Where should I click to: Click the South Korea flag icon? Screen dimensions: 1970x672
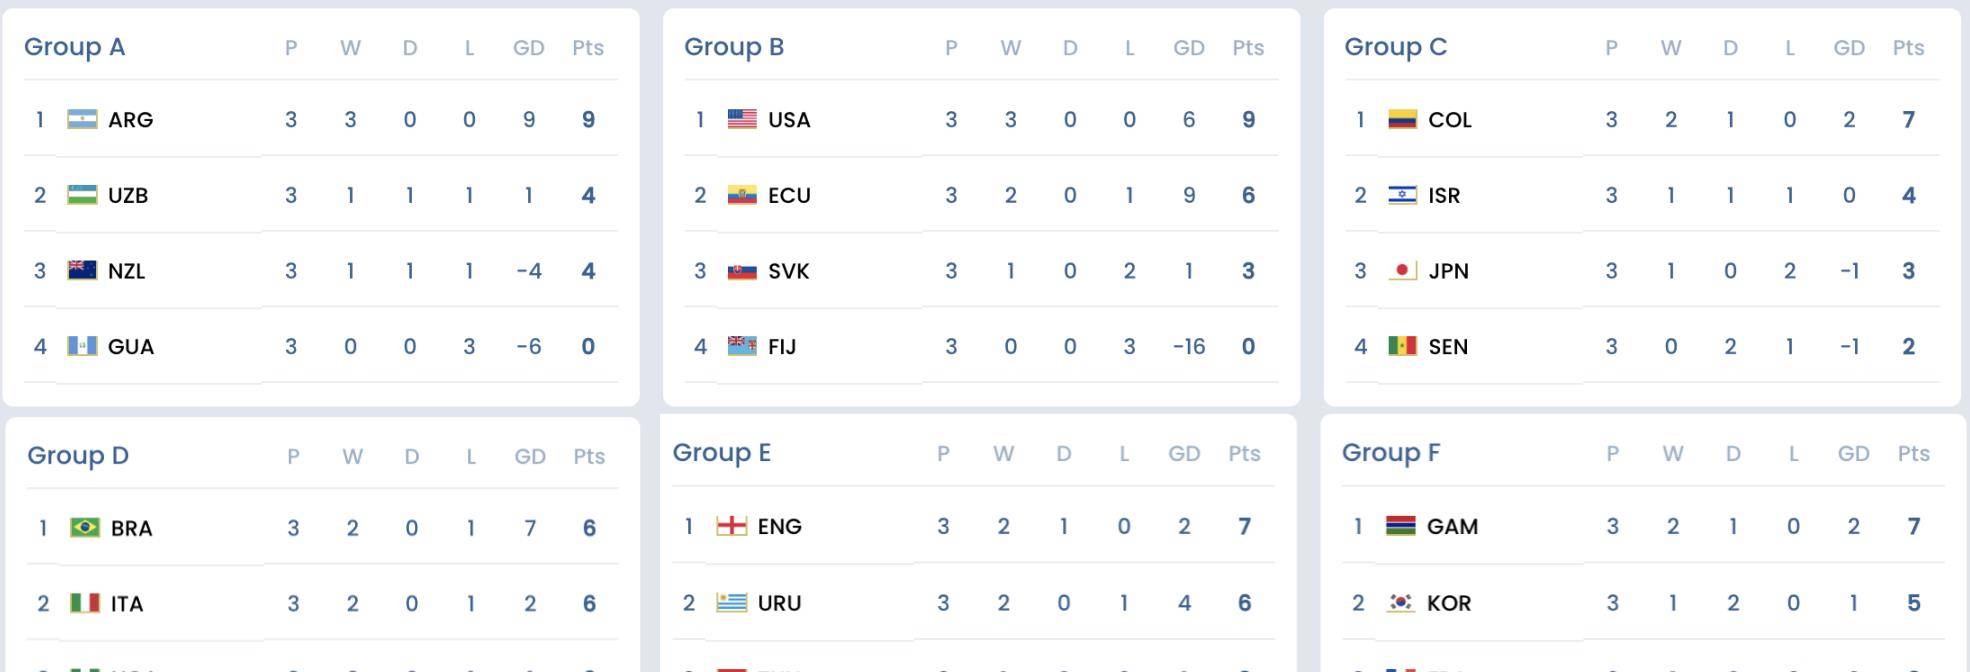(1401, 602)
